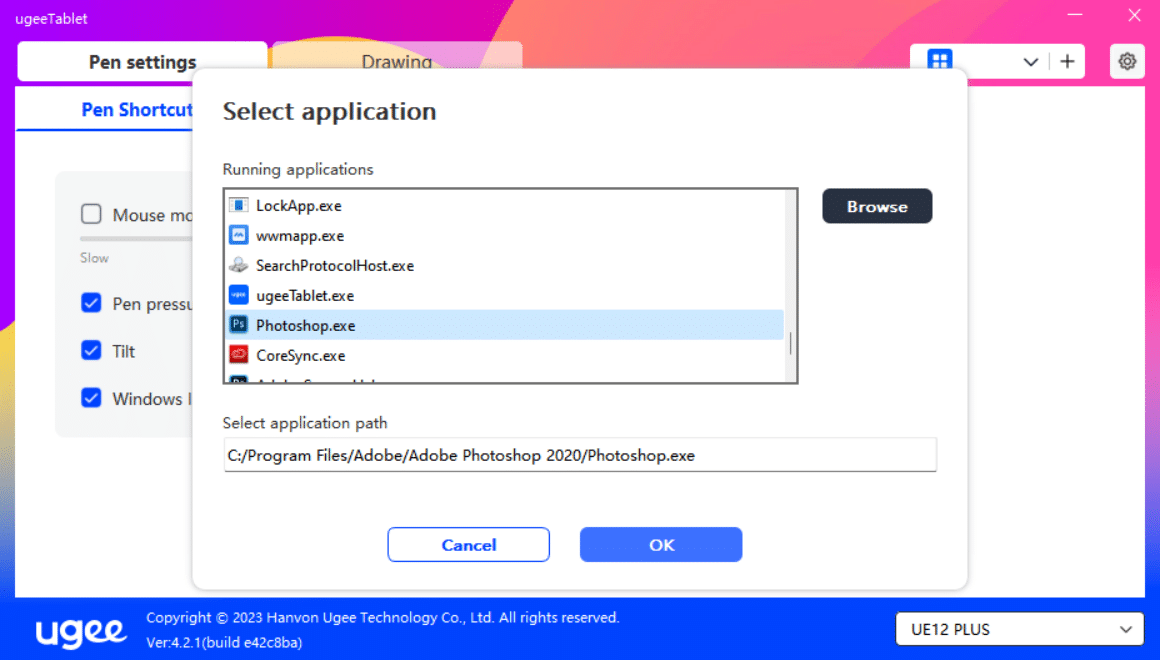Click the wwmapp.exe app icon
This screenshot has height=660, width=1160.
[238, 235]
